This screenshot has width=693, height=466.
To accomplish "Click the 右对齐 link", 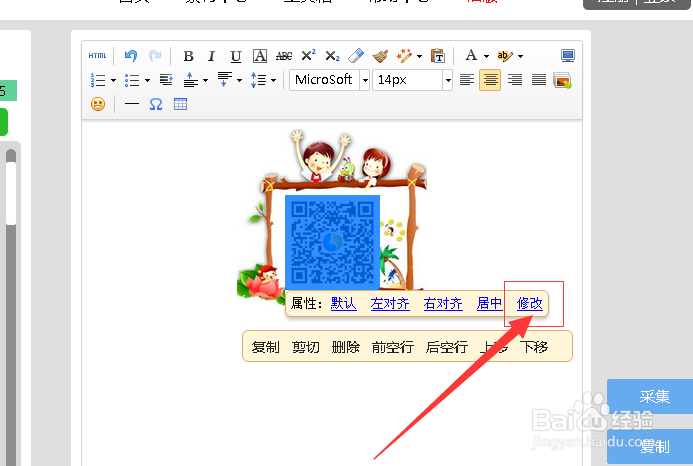I will [x=443, y=303].
